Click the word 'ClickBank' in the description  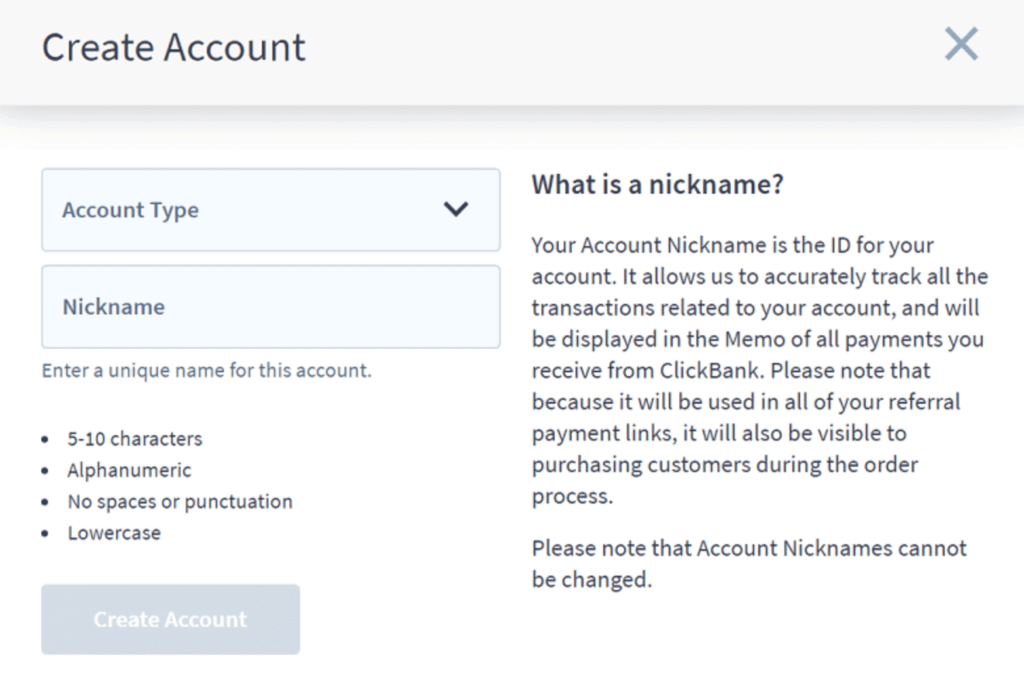(711, 370)
